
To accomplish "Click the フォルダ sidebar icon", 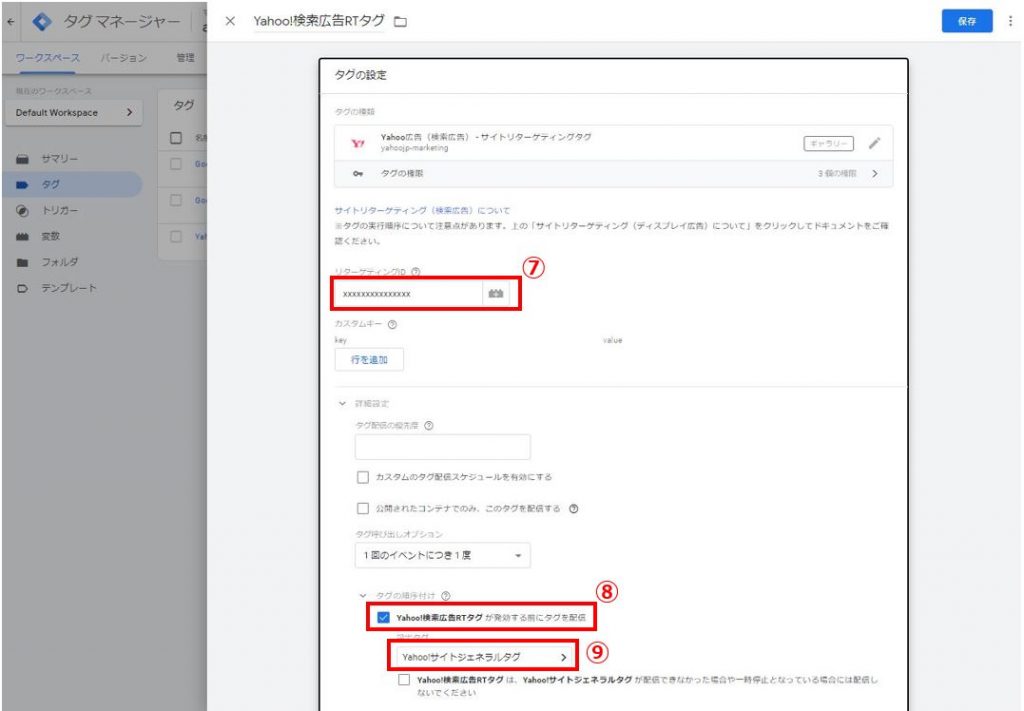I will (x=22, y=262).
